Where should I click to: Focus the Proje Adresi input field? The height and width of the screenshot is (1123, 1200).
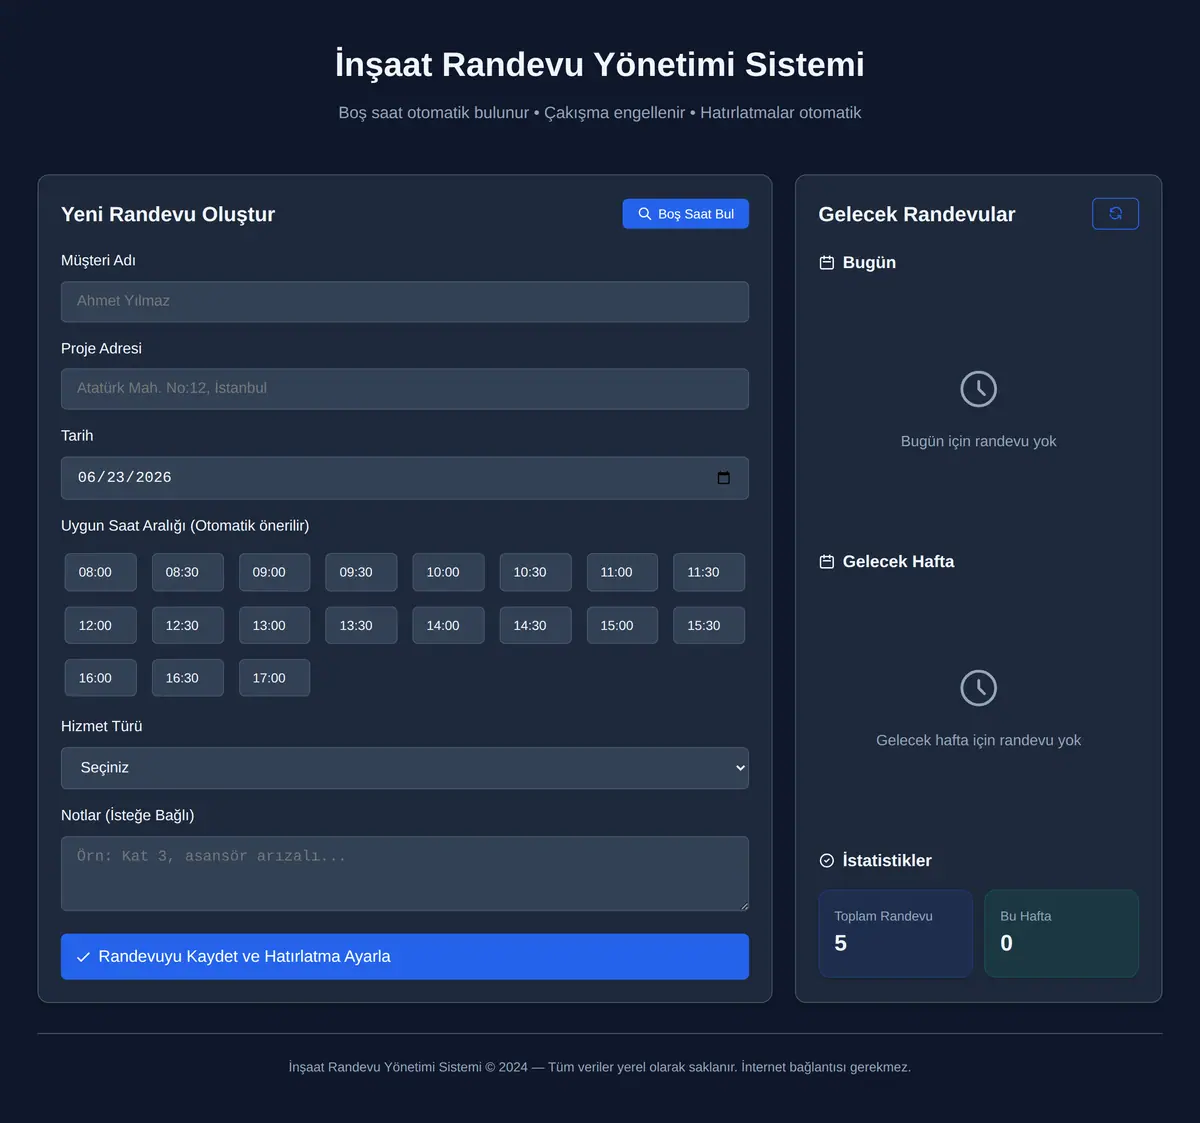coord(405,388)
